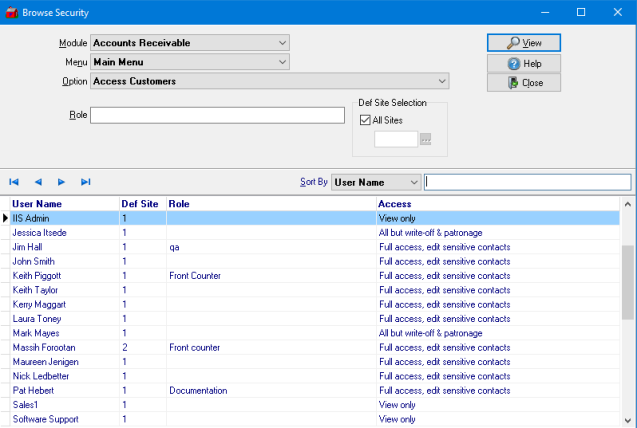The width and height of the screenshot is (637, 428).
Task: Go to first record navigation arrow
Action: pyautogui.click(x=14, y=182)
